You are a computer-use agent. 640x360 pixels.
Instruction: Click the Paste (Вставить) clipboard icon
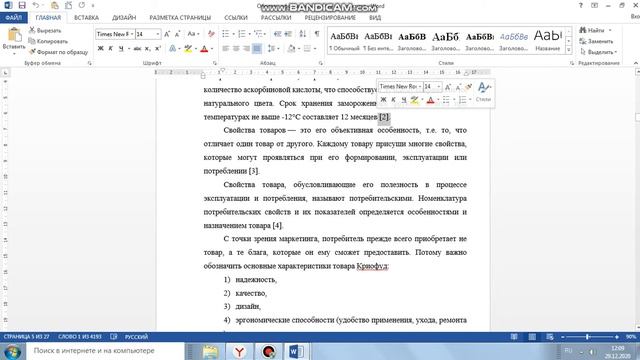[x=14, y=35]
